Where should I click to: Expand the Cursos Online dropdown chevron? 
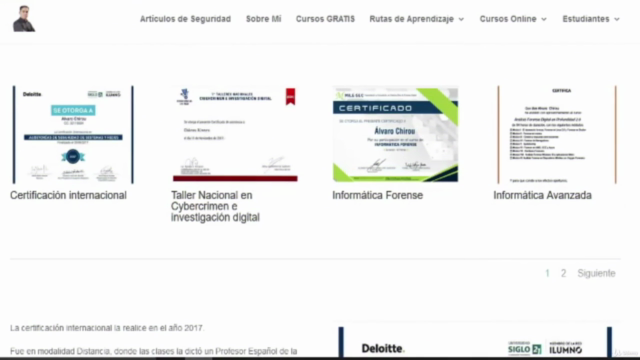click(x=544, y=19)
